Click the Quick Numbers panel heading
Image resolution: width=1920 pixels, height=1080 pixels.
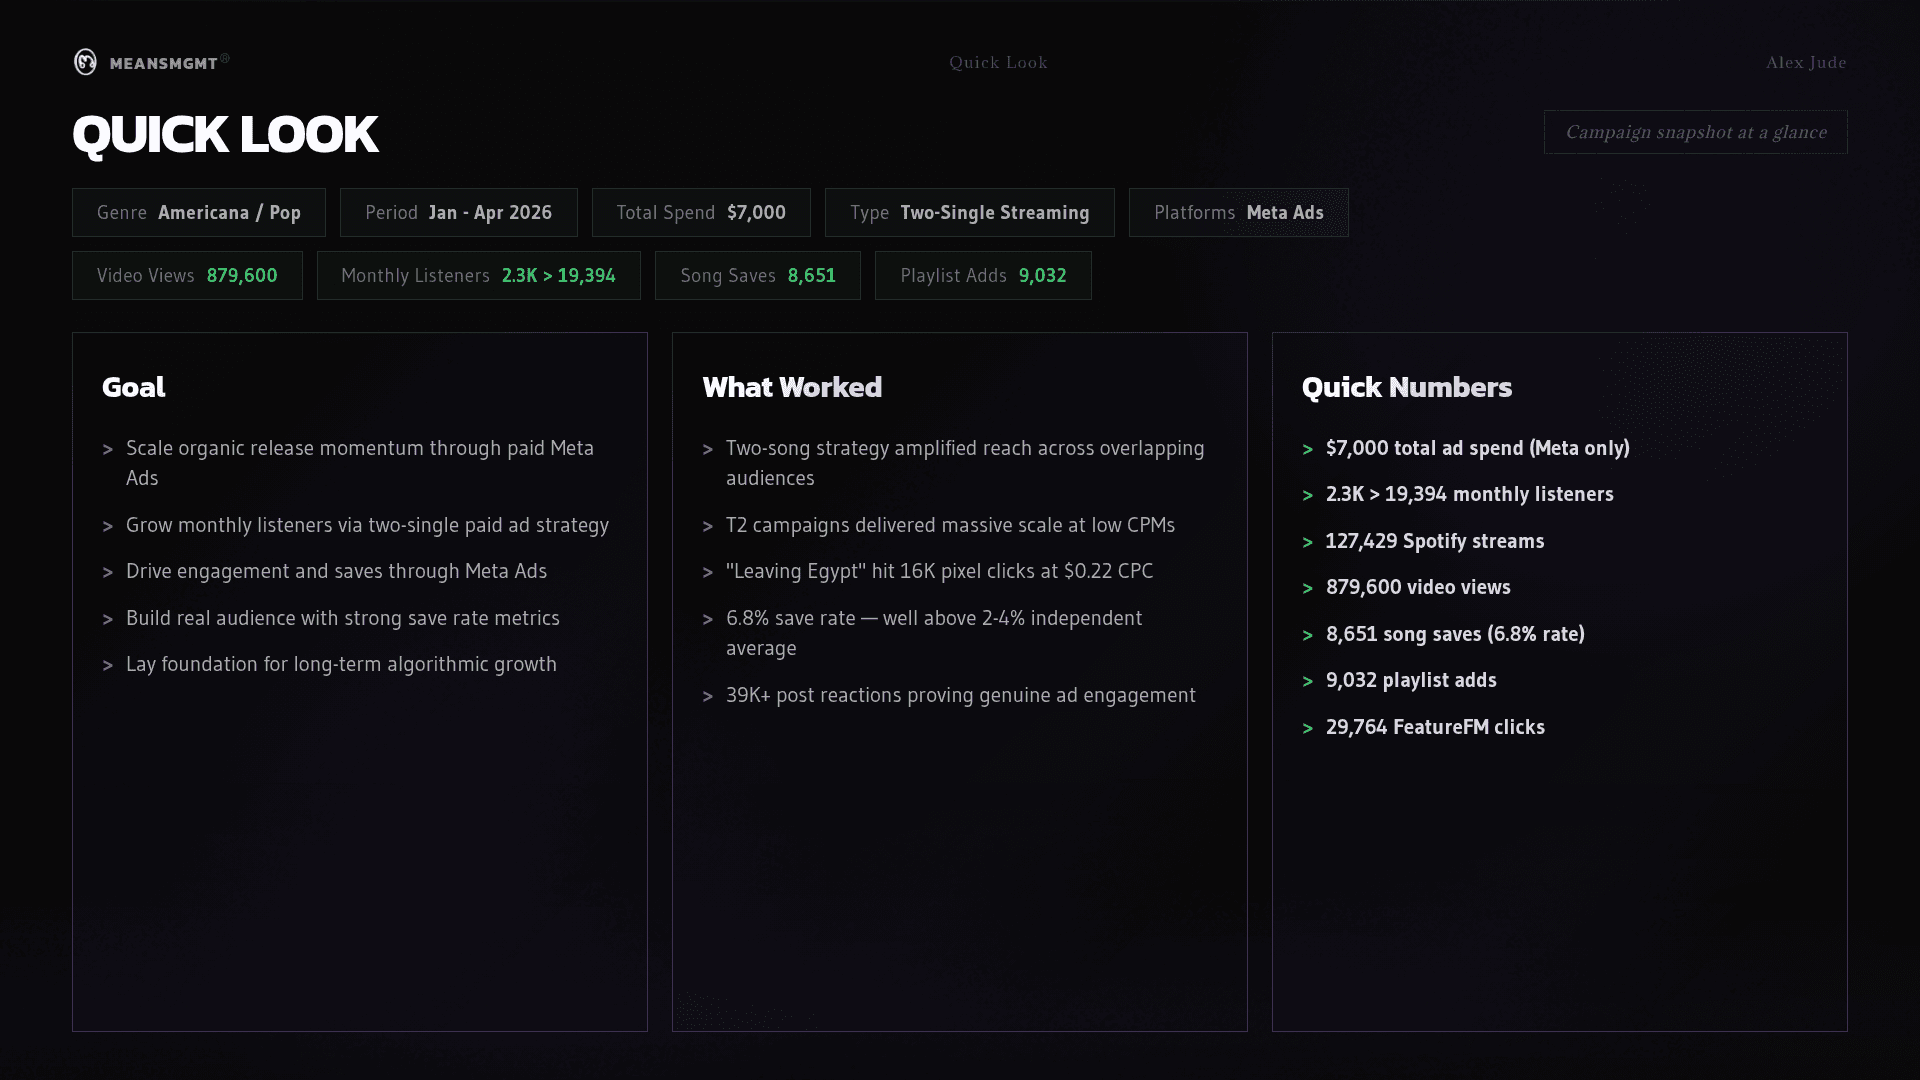[x=1406, y=387]
